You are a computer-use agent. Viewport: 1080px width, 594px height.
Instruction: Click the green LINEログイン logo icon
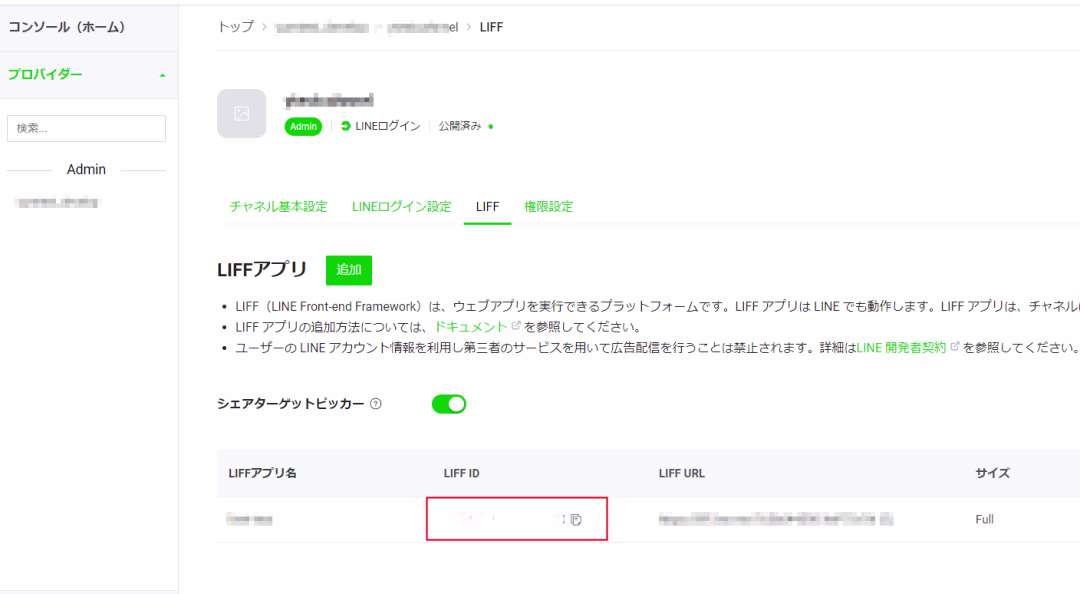click(346, 126)
